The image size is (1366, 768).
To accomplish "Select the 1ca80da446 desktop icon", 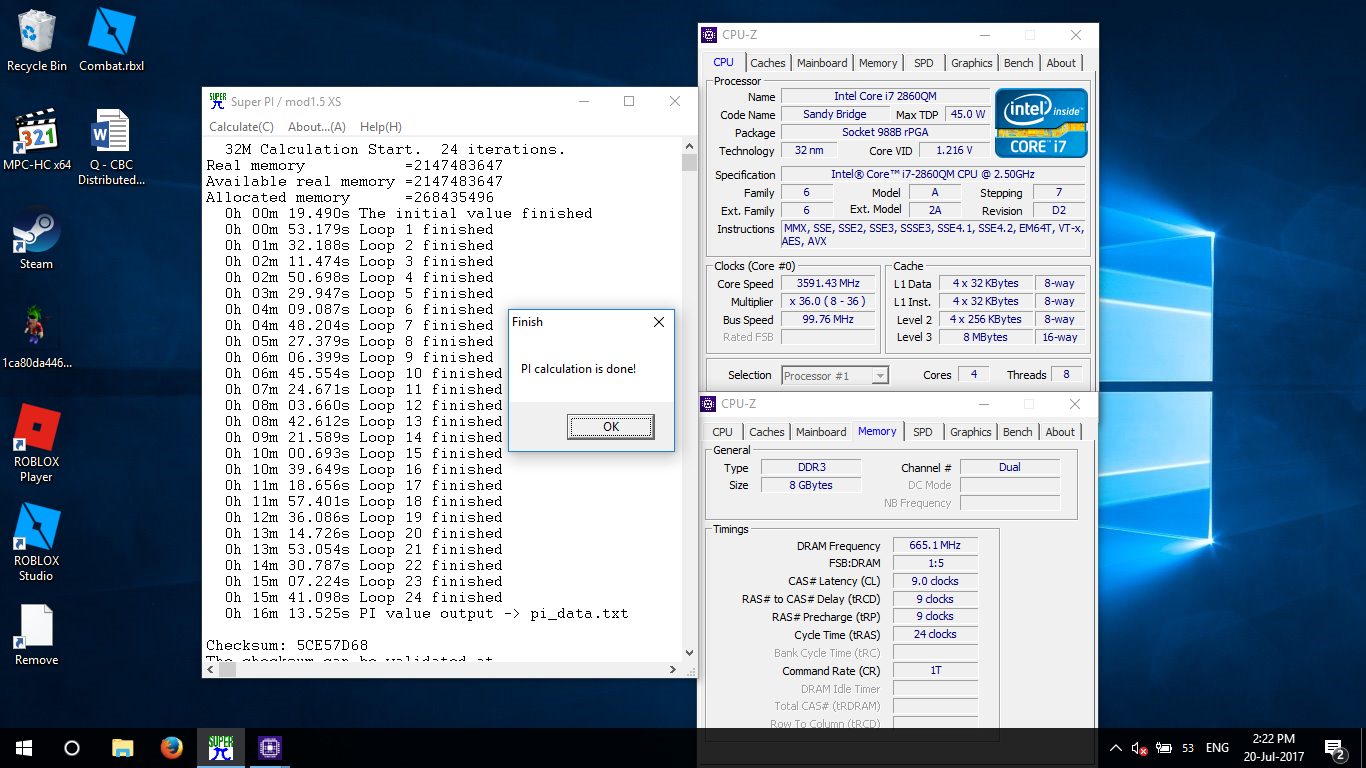I will [37, 337].
